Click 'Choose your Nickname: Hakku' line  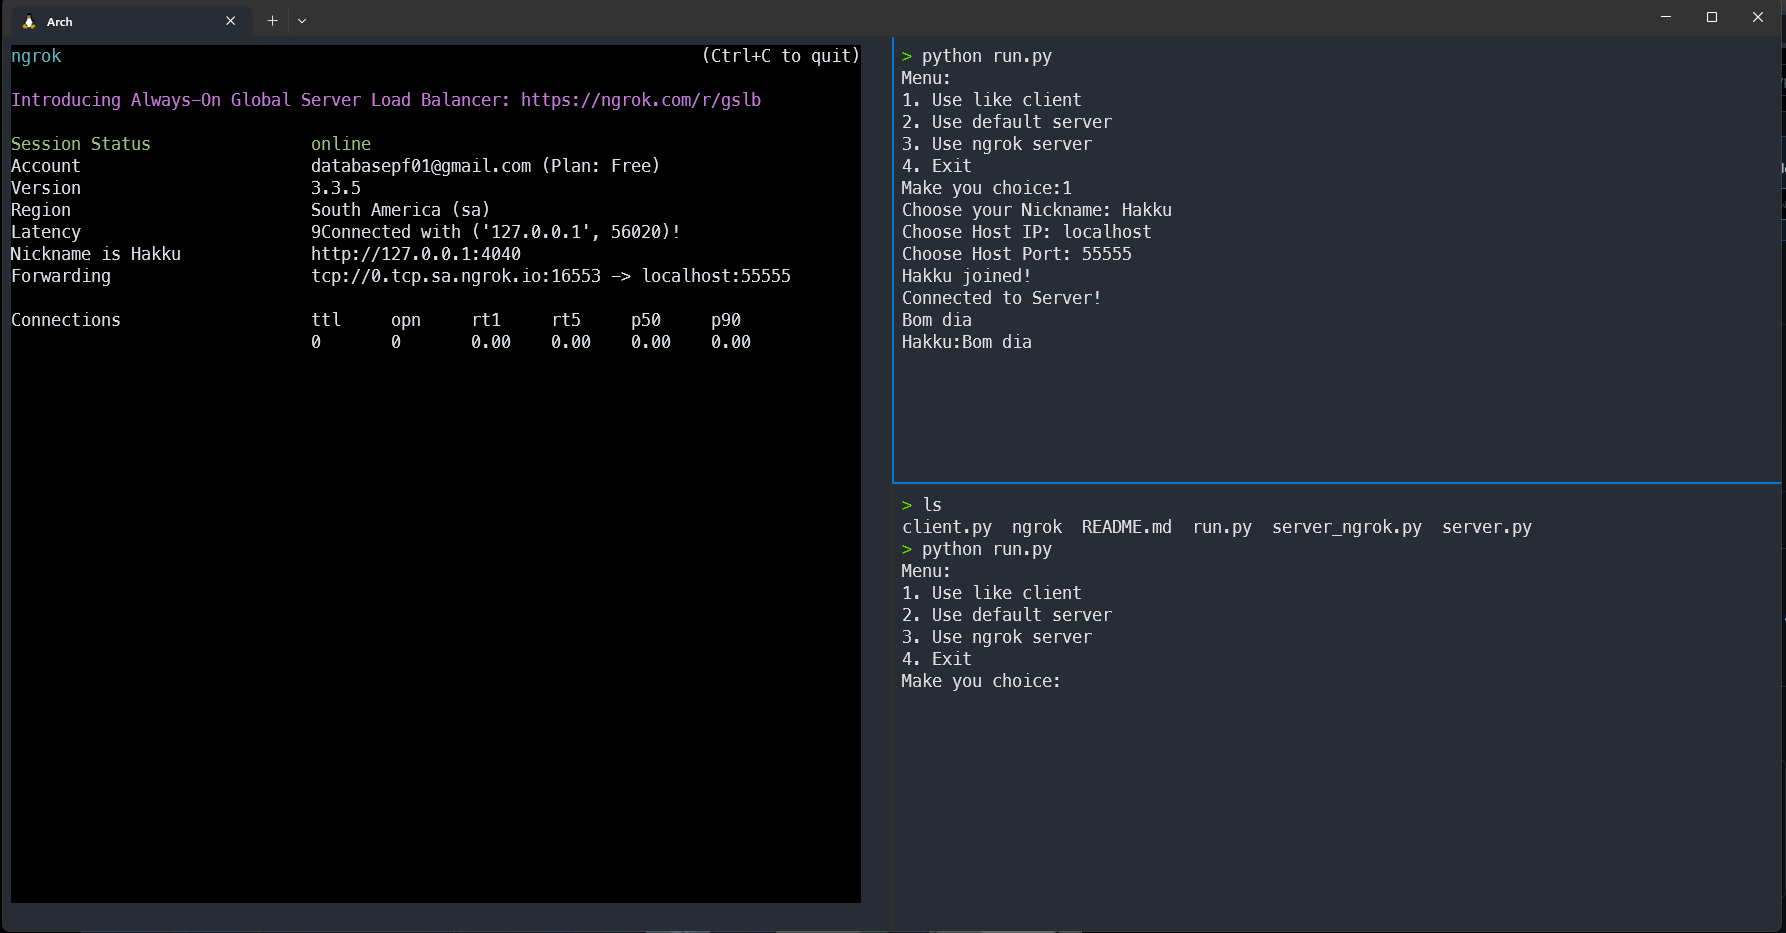click(1037, 210)
